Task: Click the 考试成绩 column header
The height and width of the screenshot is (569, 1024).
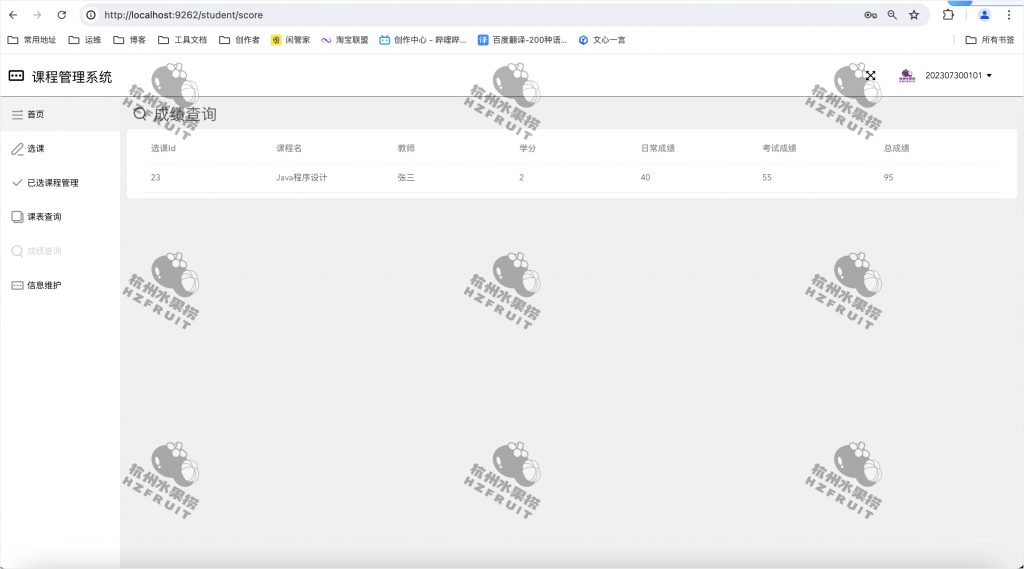Action: [x=779, y=148]
